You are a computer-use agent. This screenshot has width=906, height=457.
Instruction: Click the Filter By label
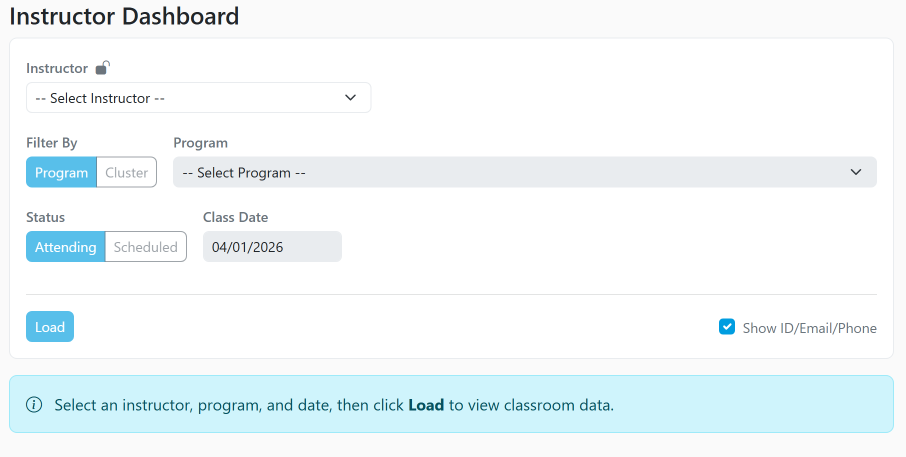tap(52, 143)
